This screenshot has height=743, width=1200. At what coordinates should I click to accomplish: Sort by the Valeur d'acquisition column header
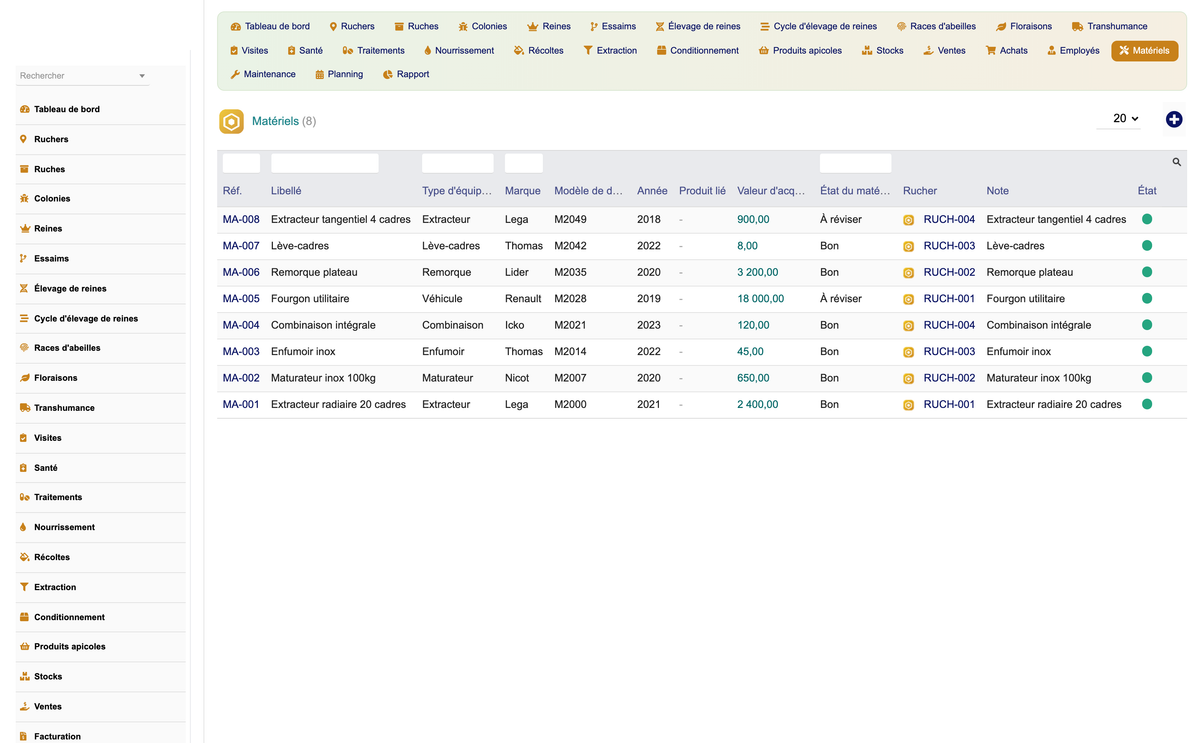click(771, 191)
